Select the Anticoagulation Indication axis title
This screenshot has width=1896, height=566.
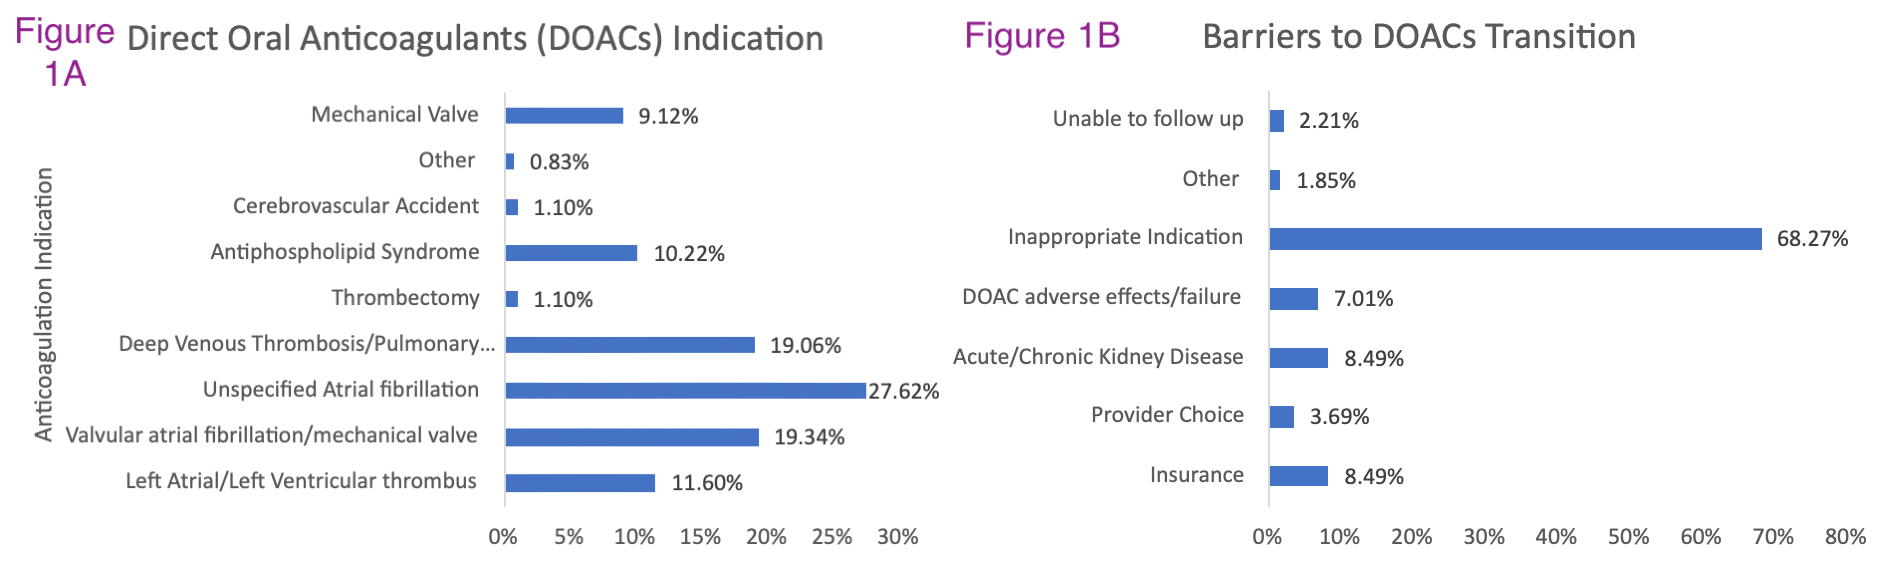[44, 304]
